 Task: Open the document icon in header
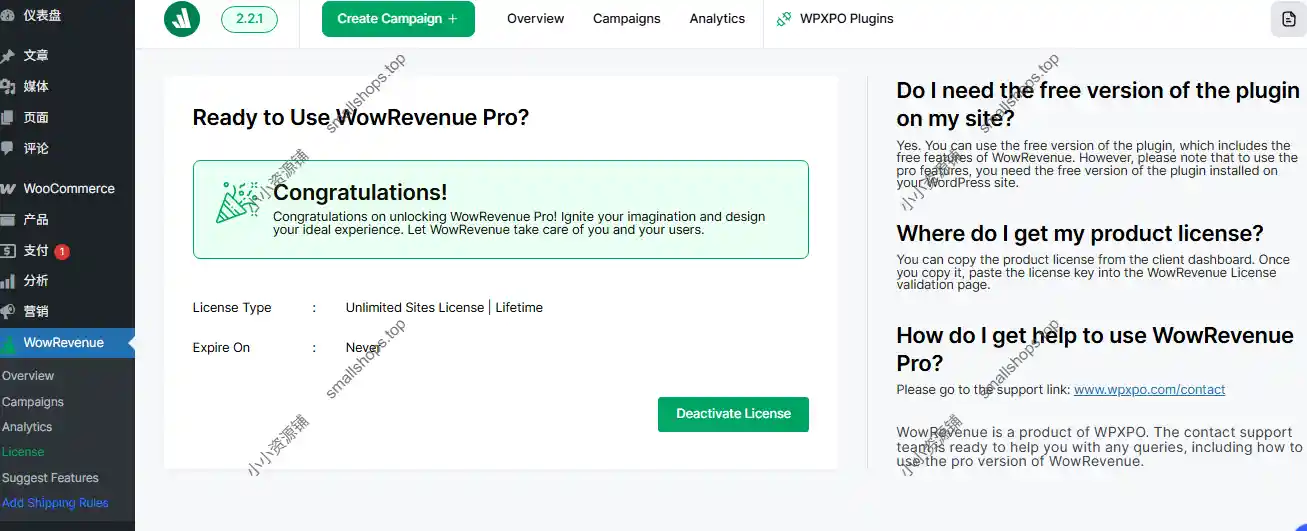(1288, 19)
